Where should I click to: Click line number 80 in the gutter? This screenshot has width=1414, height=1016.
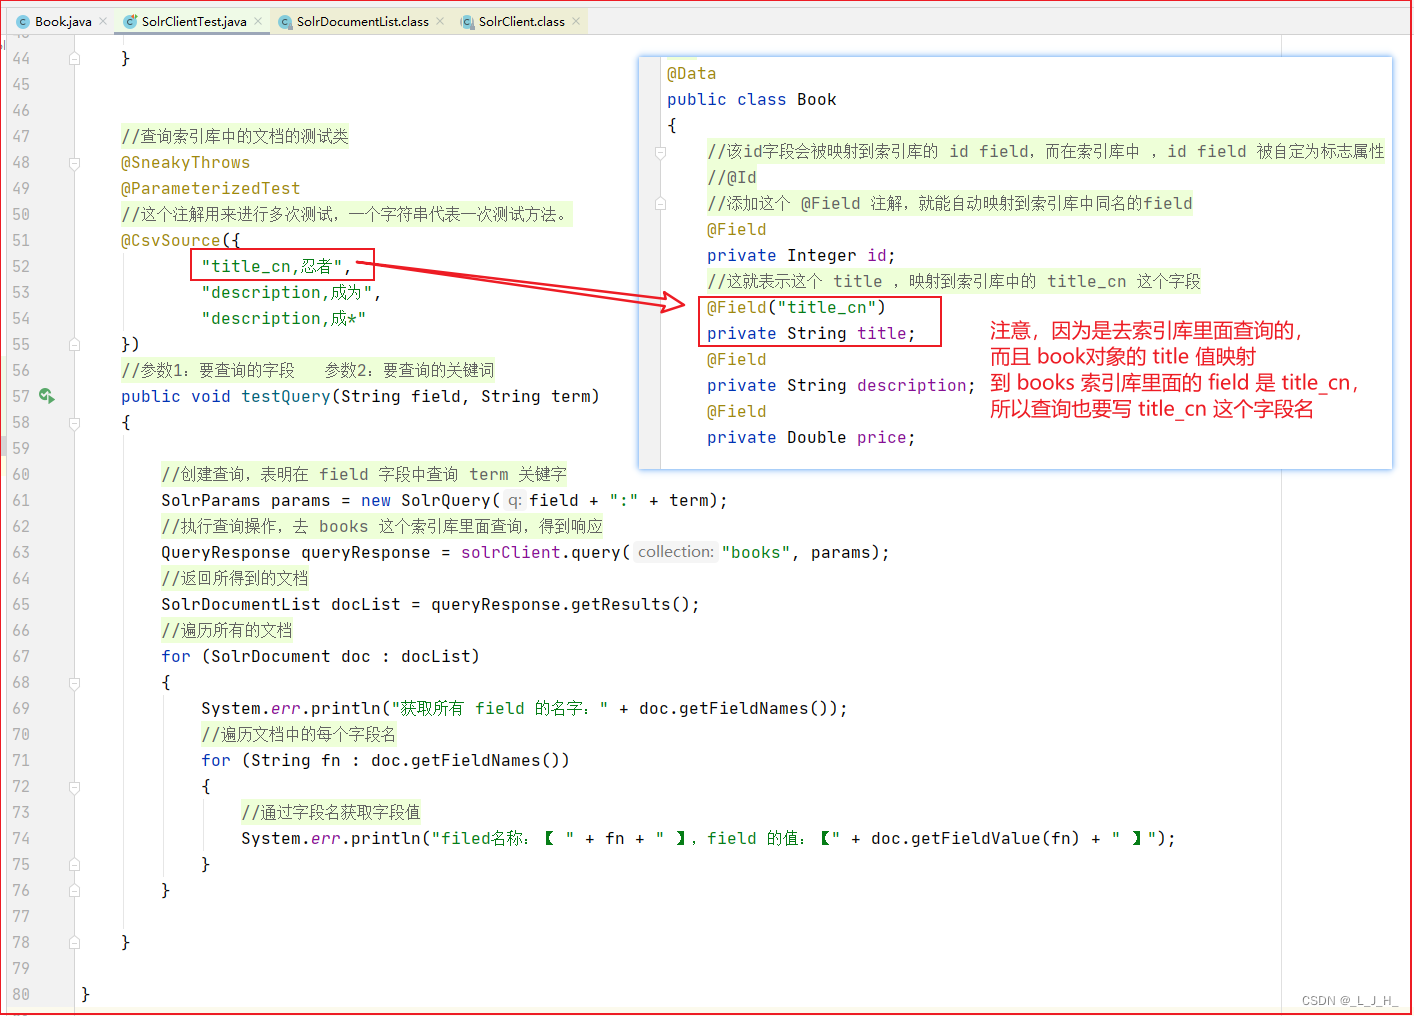21,994
